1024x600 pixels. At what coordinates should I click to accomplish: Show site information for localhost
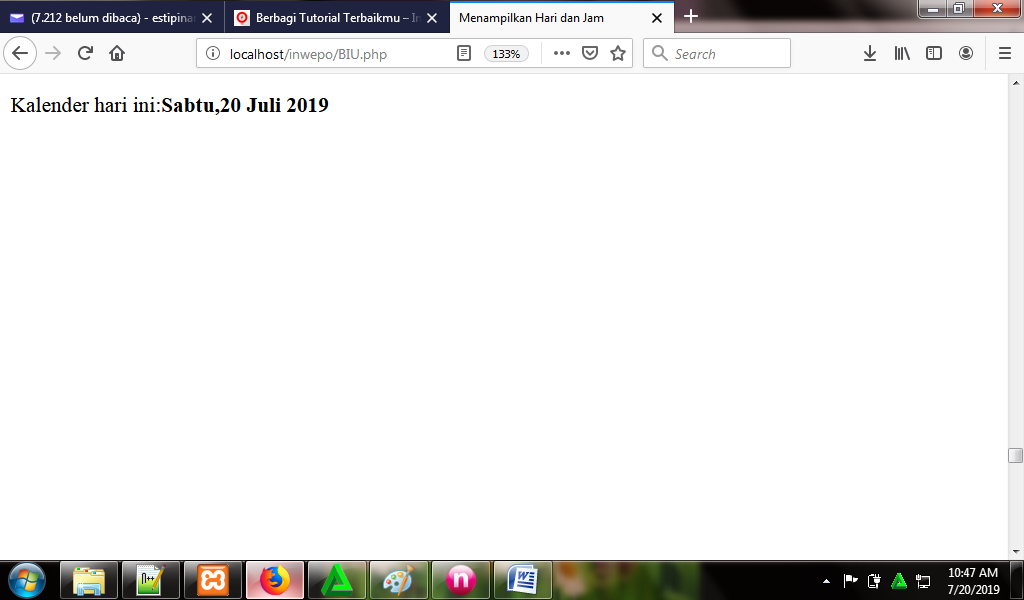point(213,54)
